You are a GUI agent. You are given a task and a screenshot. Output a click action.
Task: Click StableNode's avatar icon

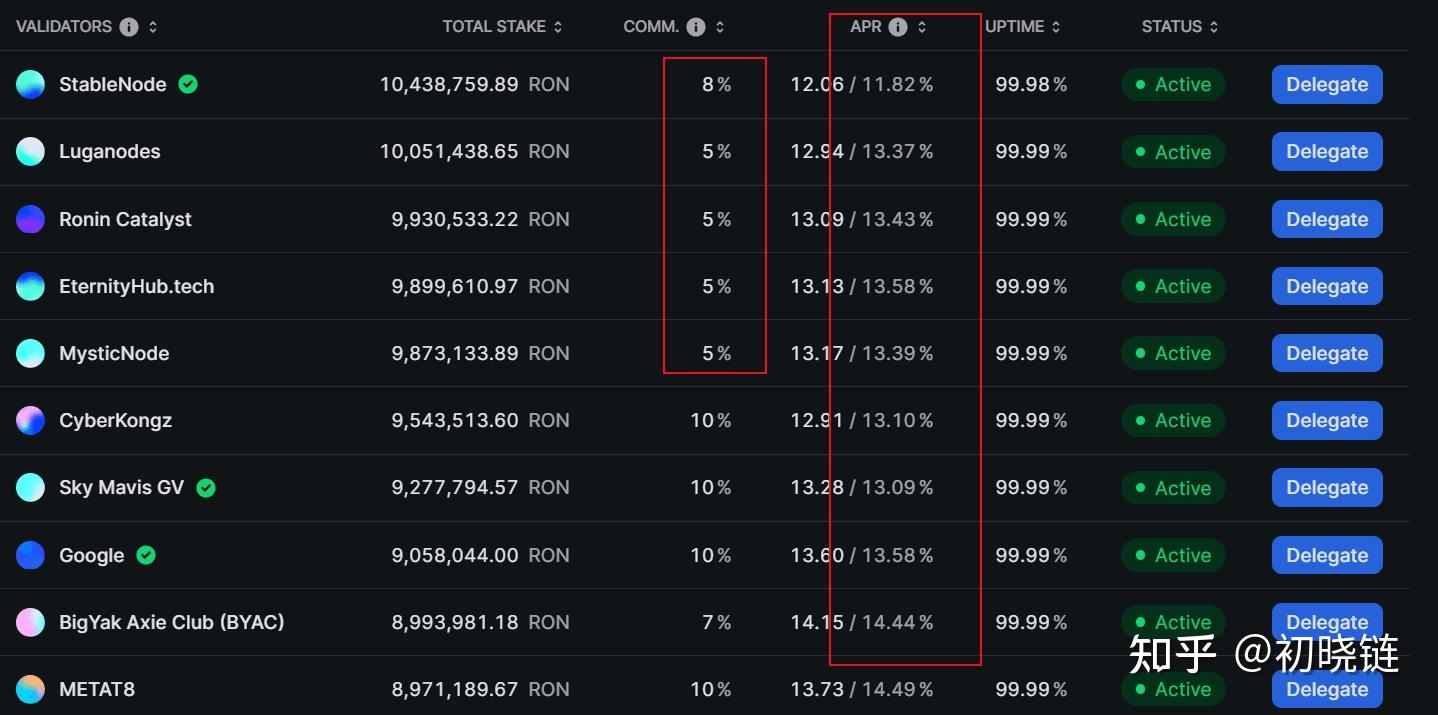click(x=31, y=85)
